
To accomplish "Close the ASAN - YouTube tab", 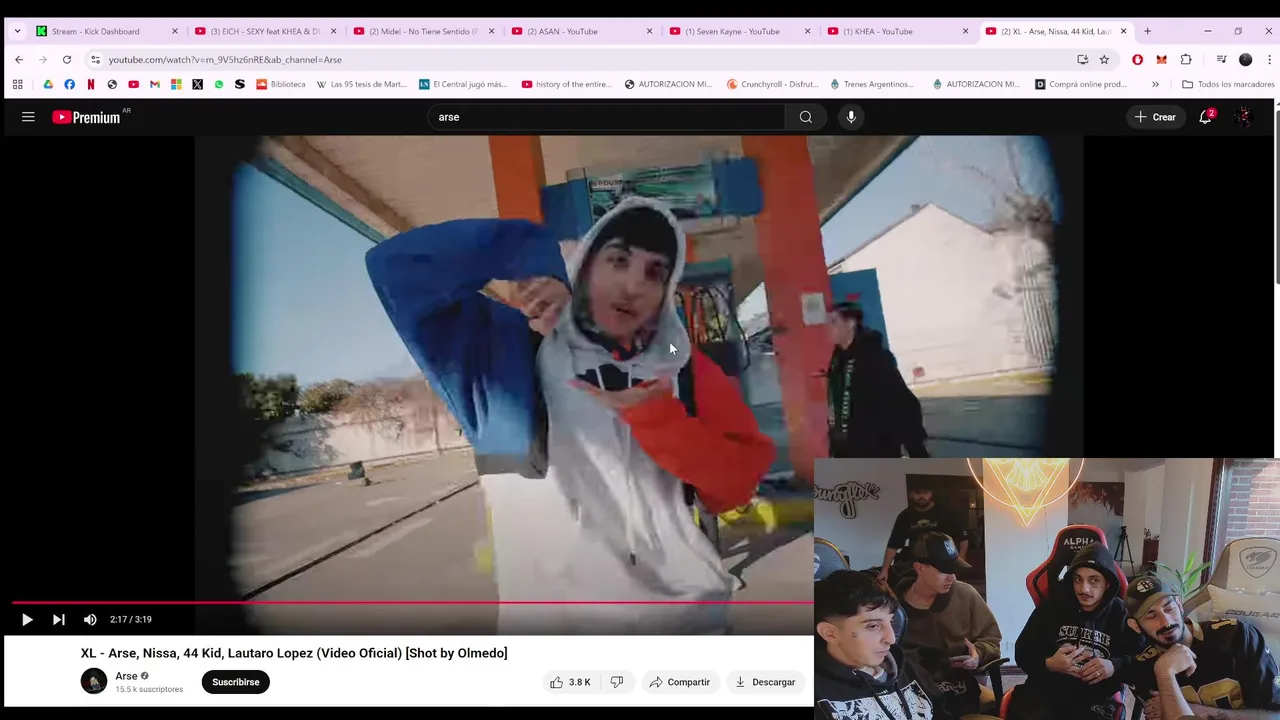I will click(x=649, y=31).
